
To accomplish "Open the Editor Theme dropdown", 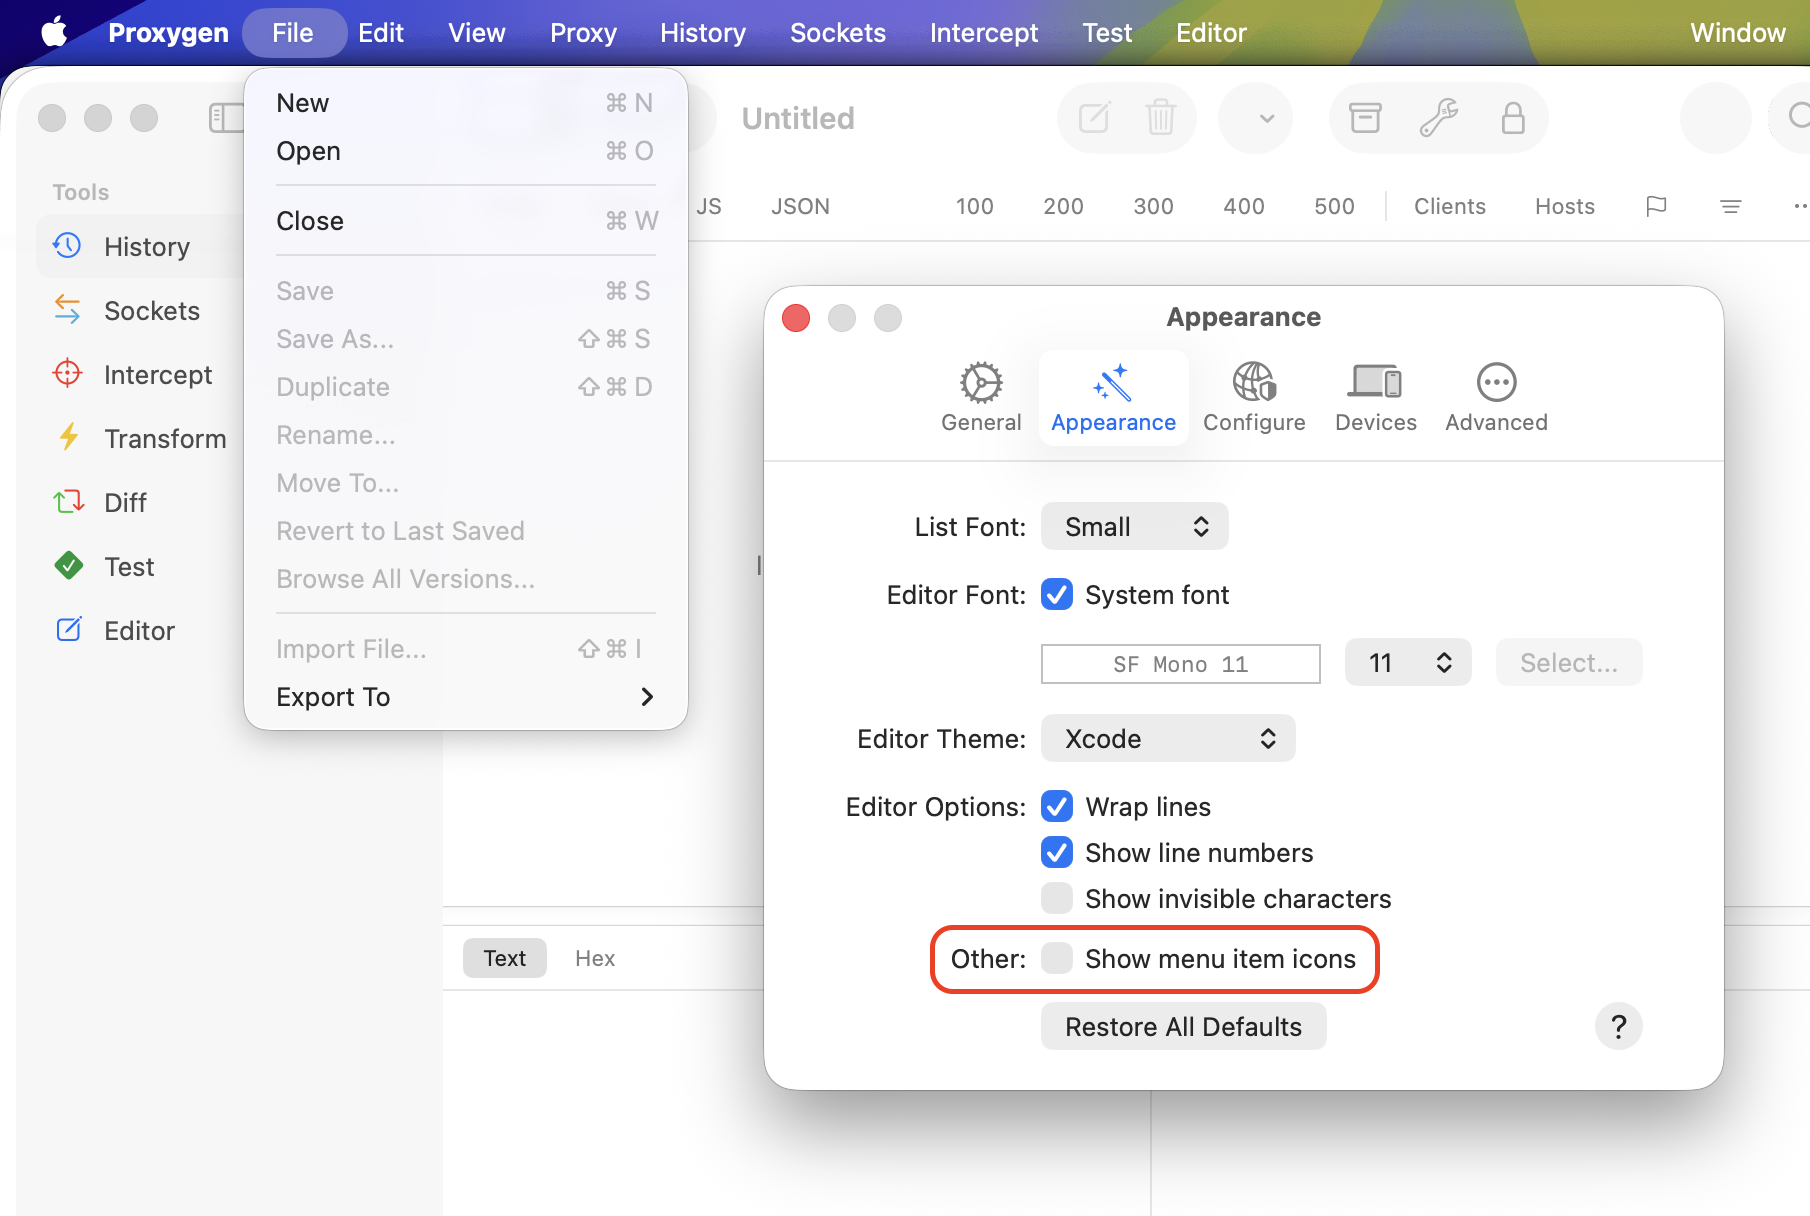I will point(1167,739).
